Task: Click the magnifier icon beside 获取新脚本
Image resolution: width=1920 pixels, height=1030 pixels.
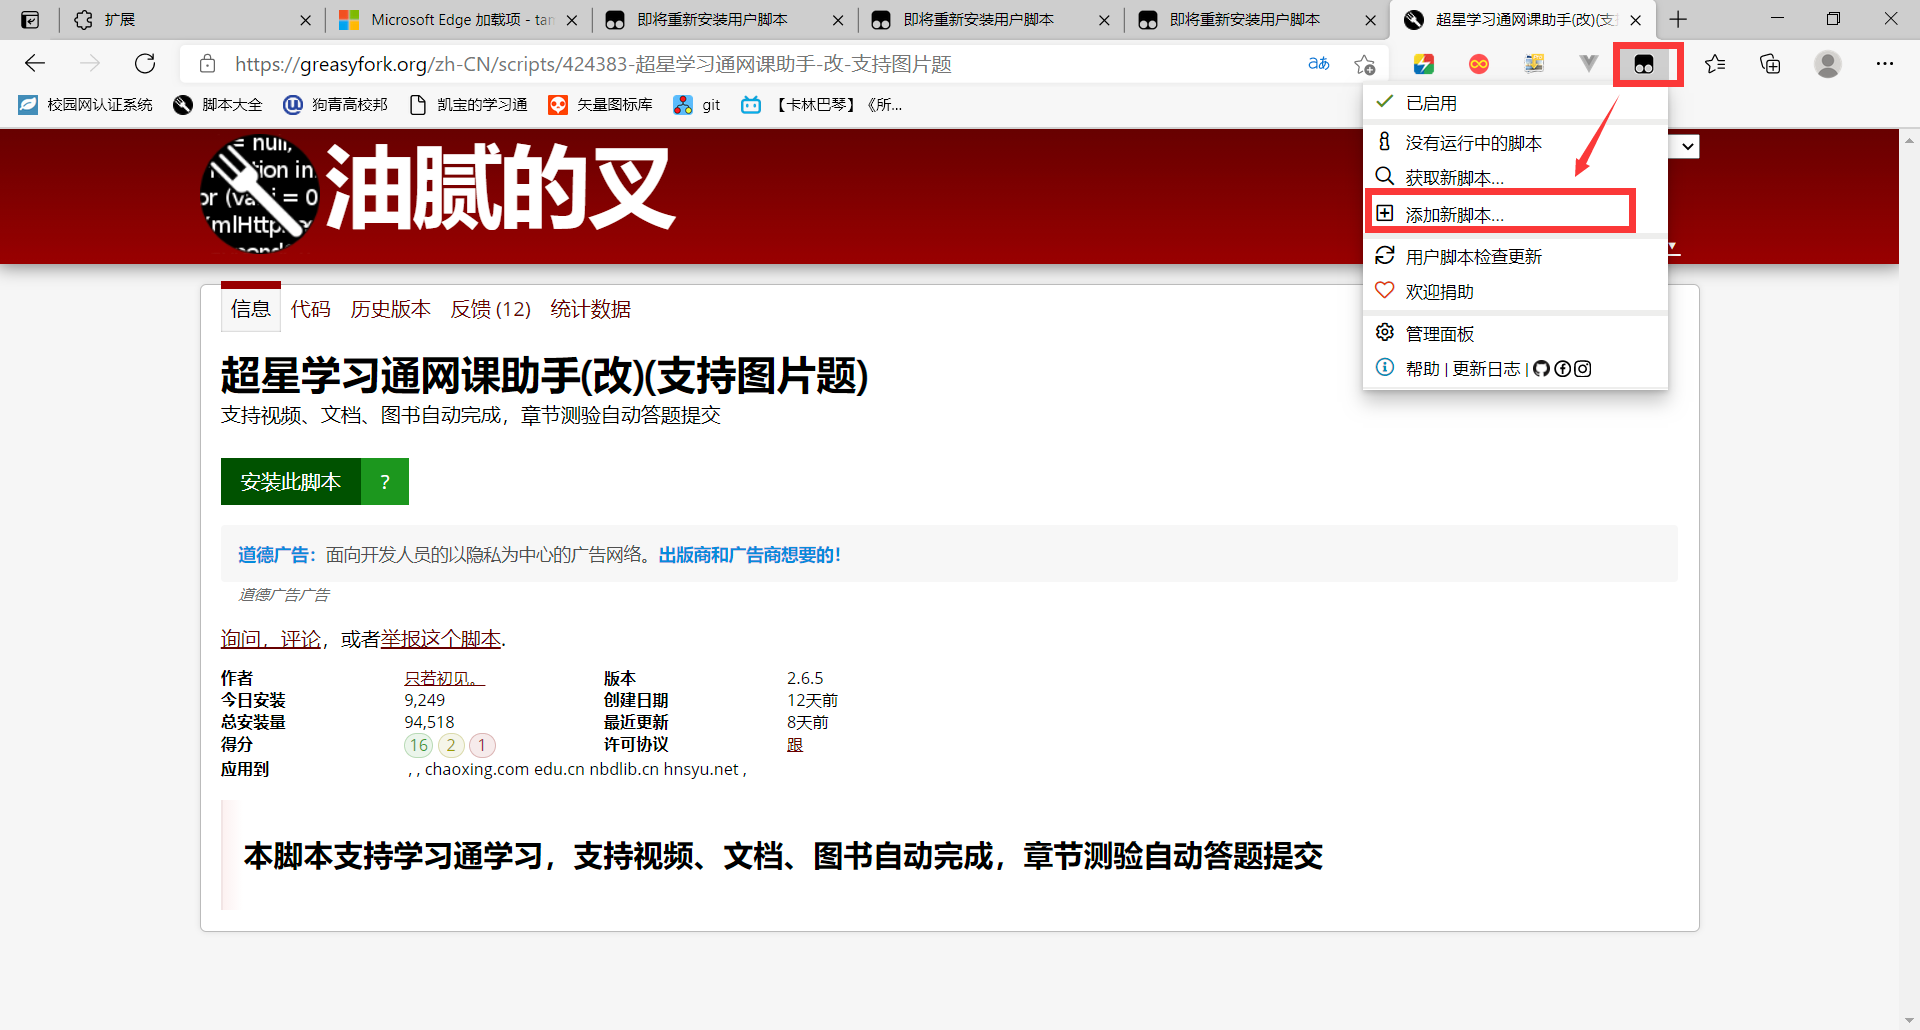Action: pyautogui.click(x=1385, y=176)
